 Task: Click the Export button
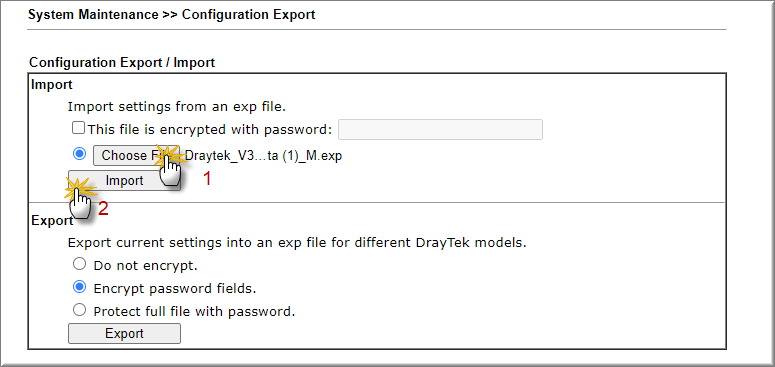tap(124, 333)
